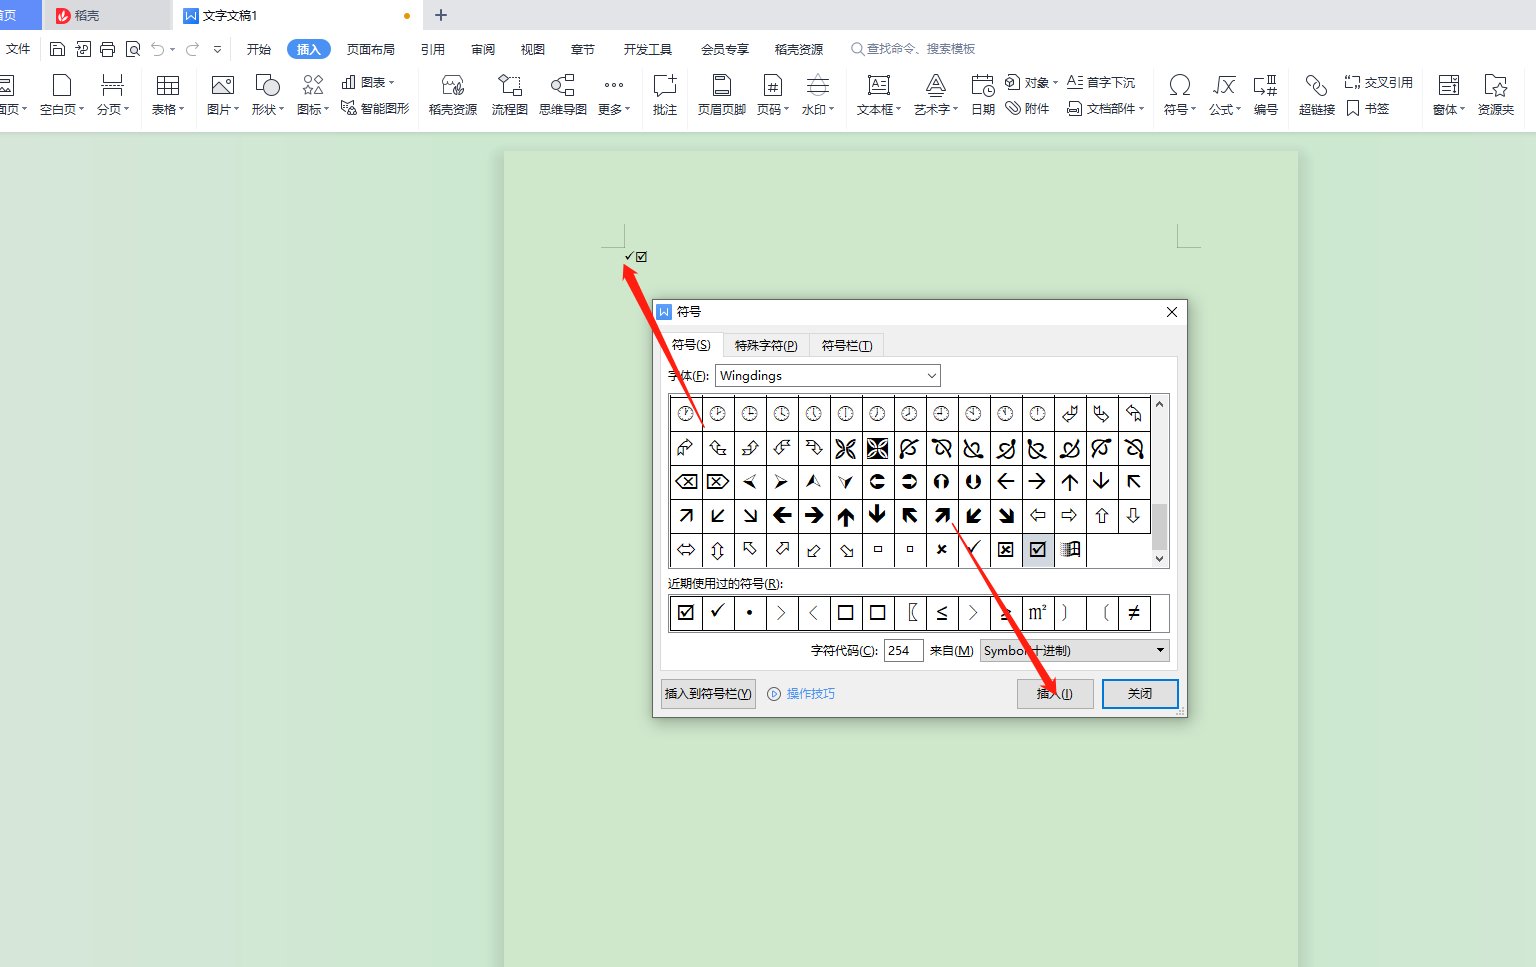Click the new tab plus button
Screen dimensions: 1536x967
click(x=441, y=15)
